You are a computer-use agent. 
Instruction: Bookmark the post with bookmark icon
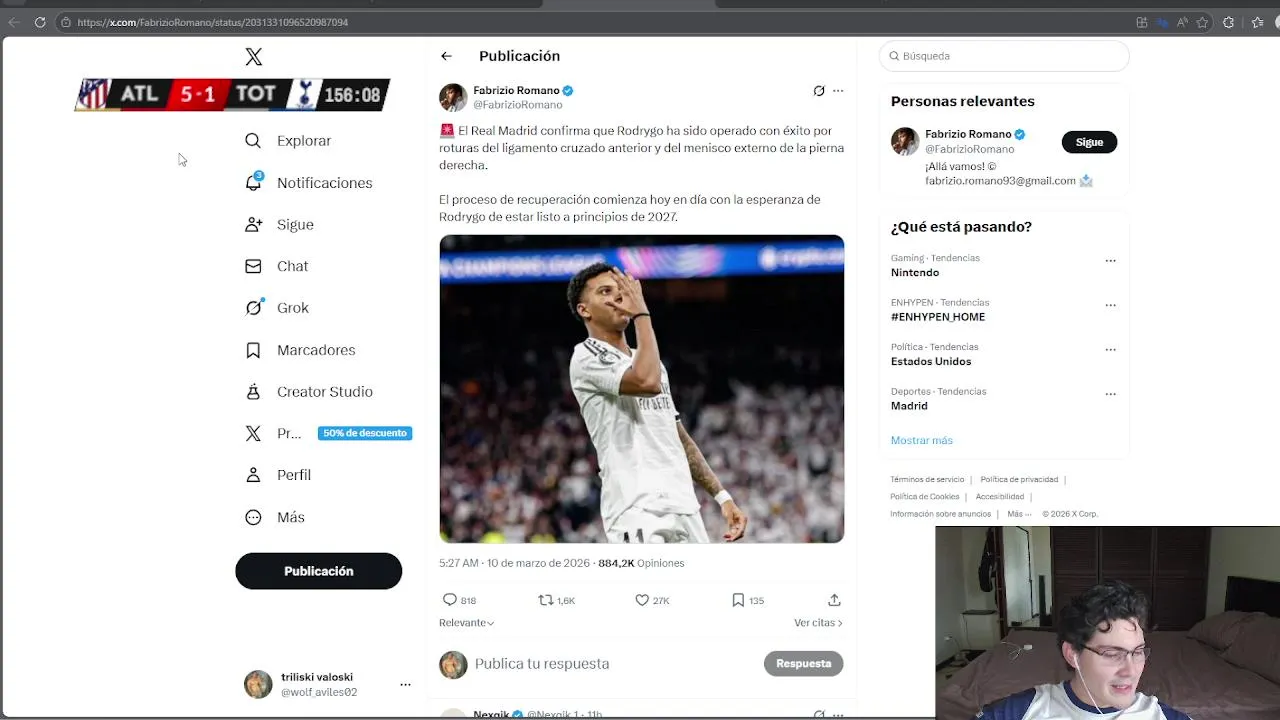point(738,600)
